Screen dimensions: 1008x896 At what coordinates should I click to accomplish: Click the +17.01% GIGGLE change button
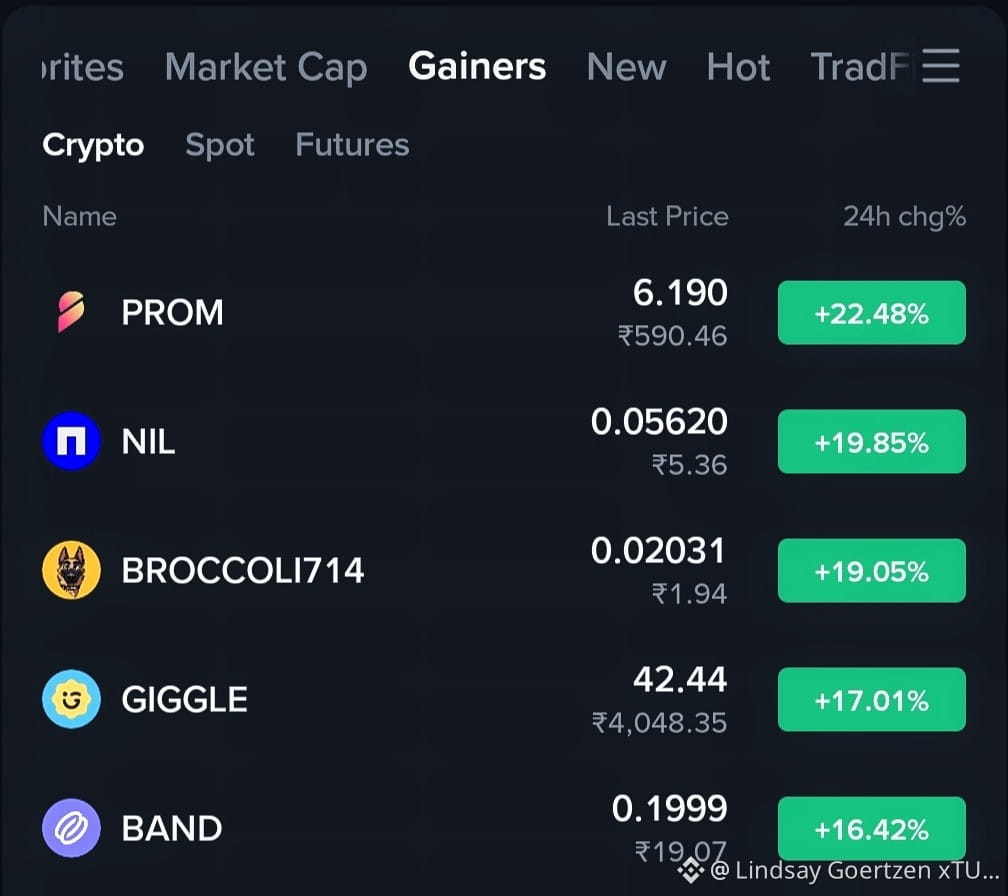pyautogui.click(x=872, y=699)
